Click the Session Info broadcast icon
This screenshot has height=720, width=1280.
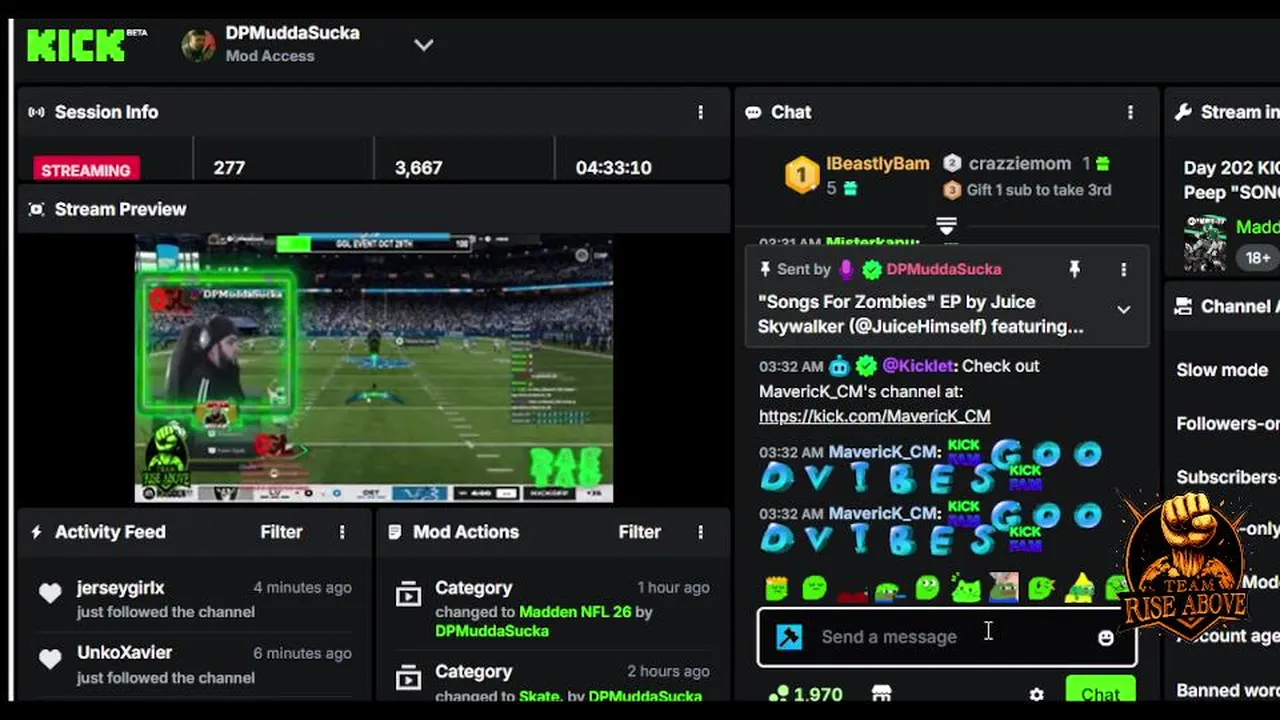point(37,112)
